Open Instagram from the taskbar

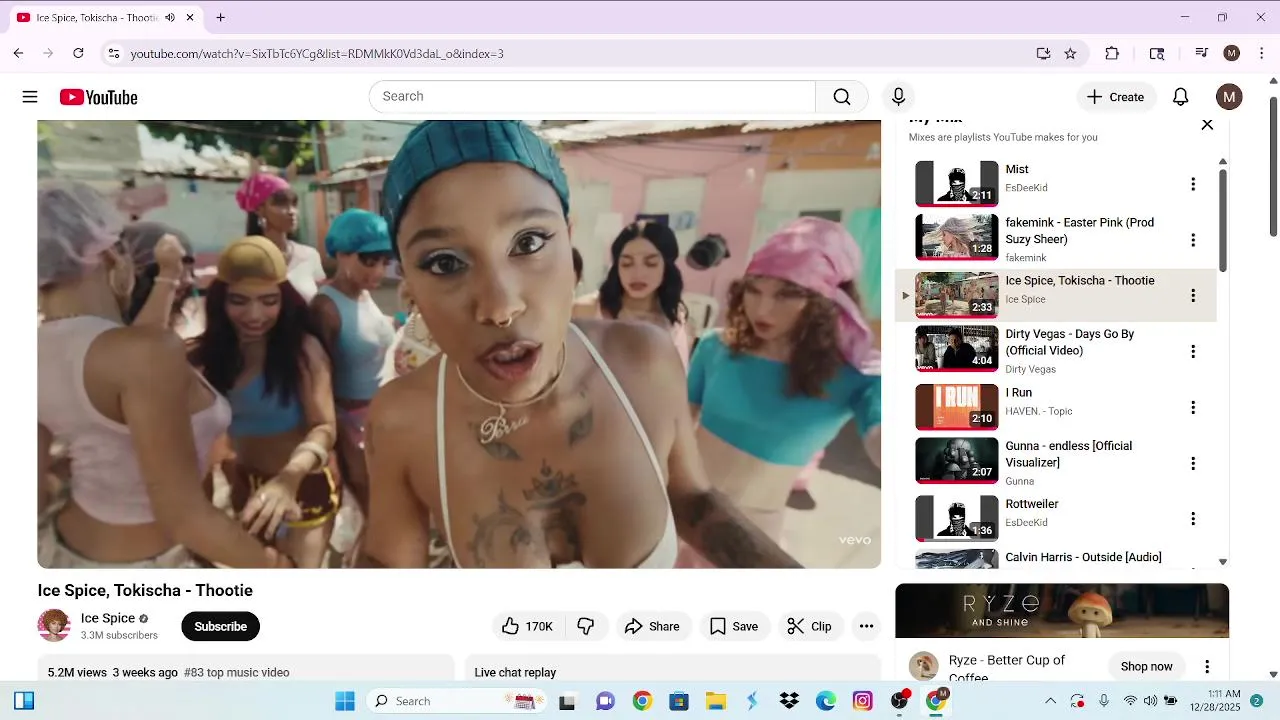[862, 701]
